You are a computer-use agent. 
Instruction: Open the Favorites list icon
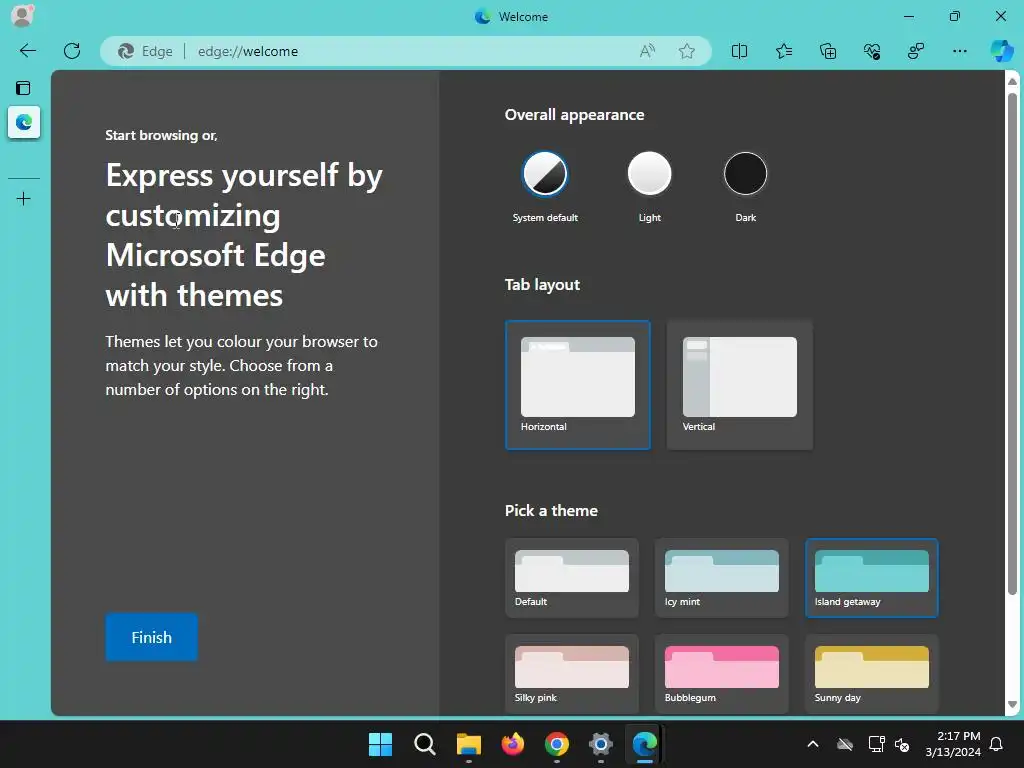(784, 51)
